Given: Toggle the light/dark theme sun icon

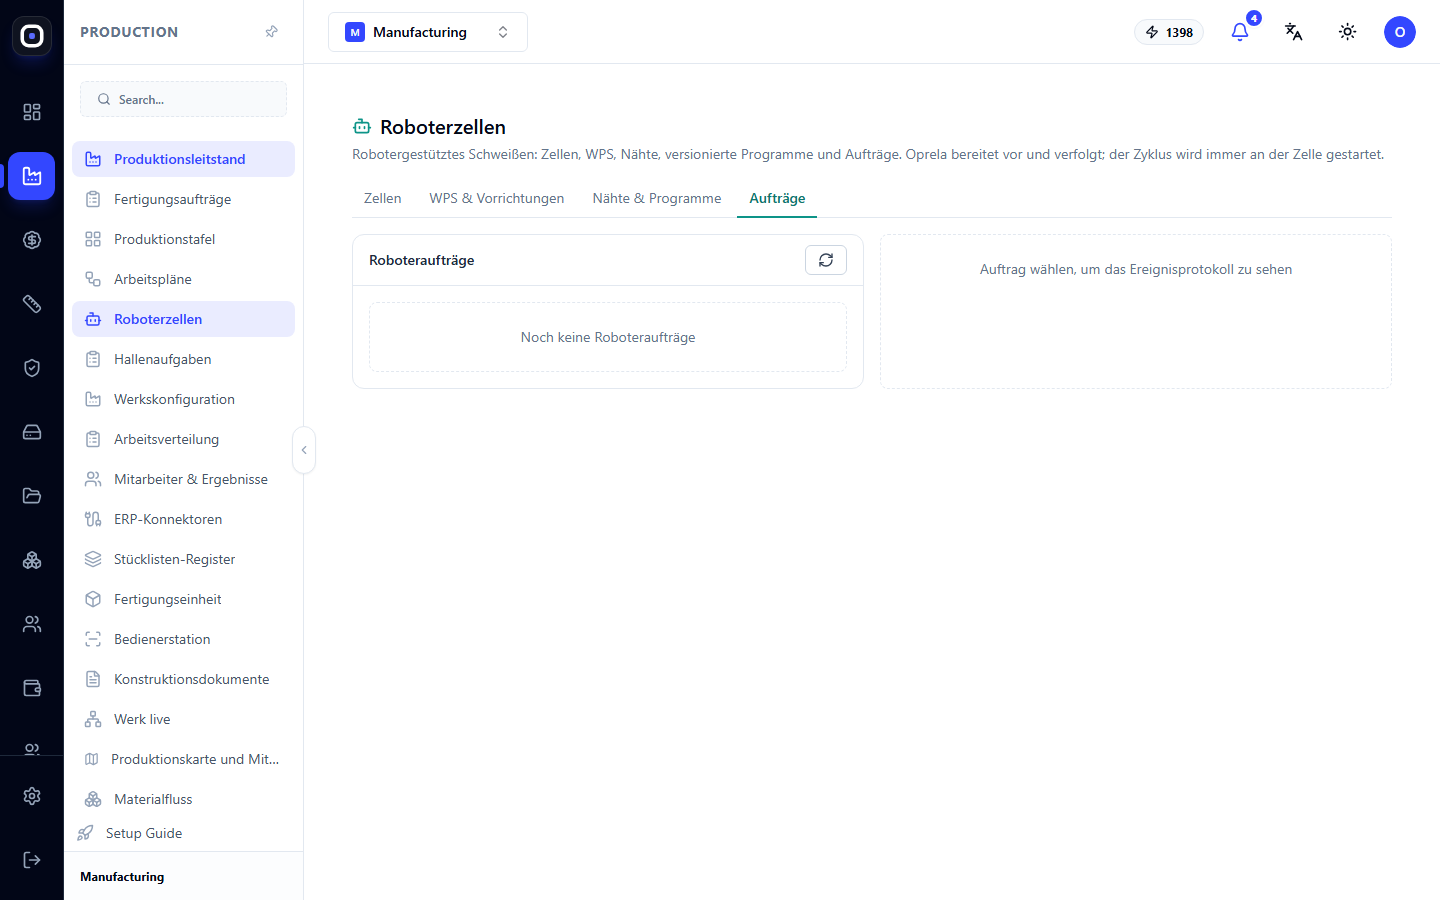Looking at the screenshot, I should (x=1348, y=32).
